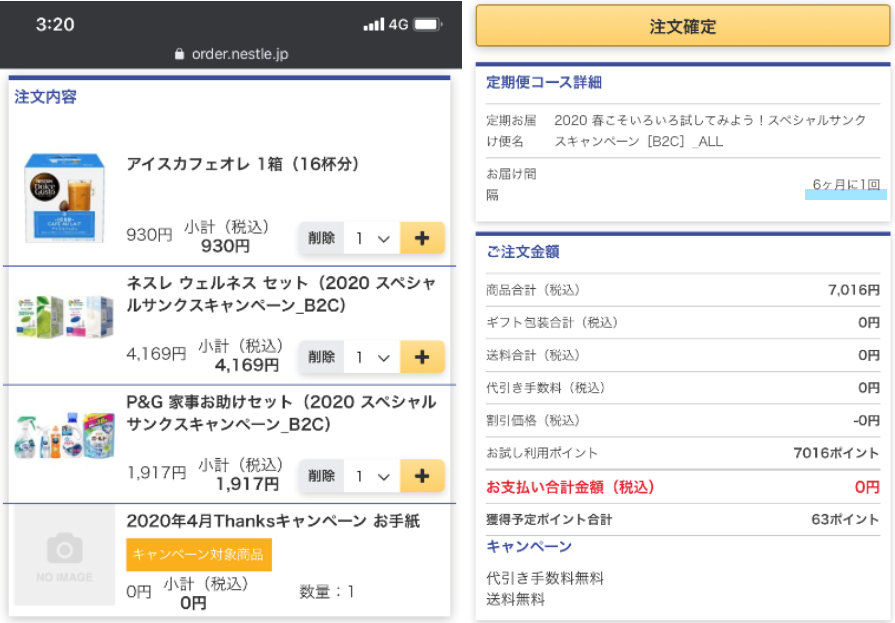Screen dimensions: 895x623
Task: Click the 注文確定 order confirmation button
Action: click(x=683, y=26)
